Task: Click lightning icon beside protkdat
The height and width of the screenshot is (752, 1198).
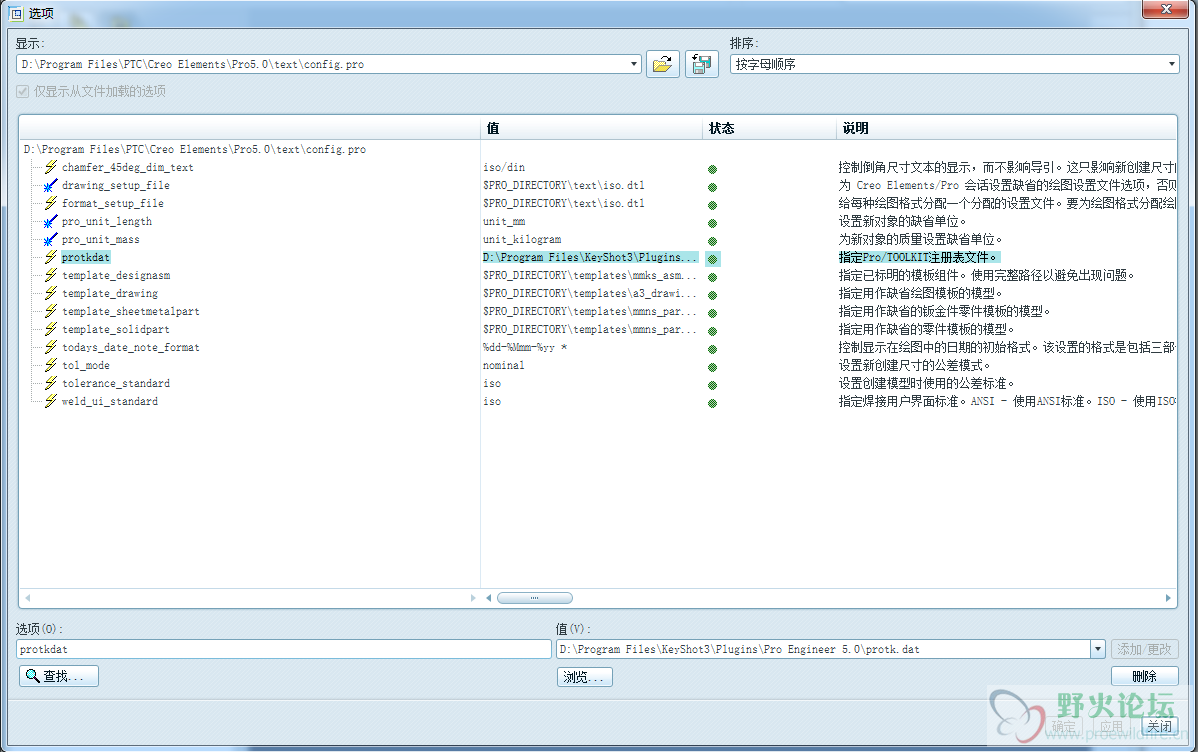Action: (51, 257)
